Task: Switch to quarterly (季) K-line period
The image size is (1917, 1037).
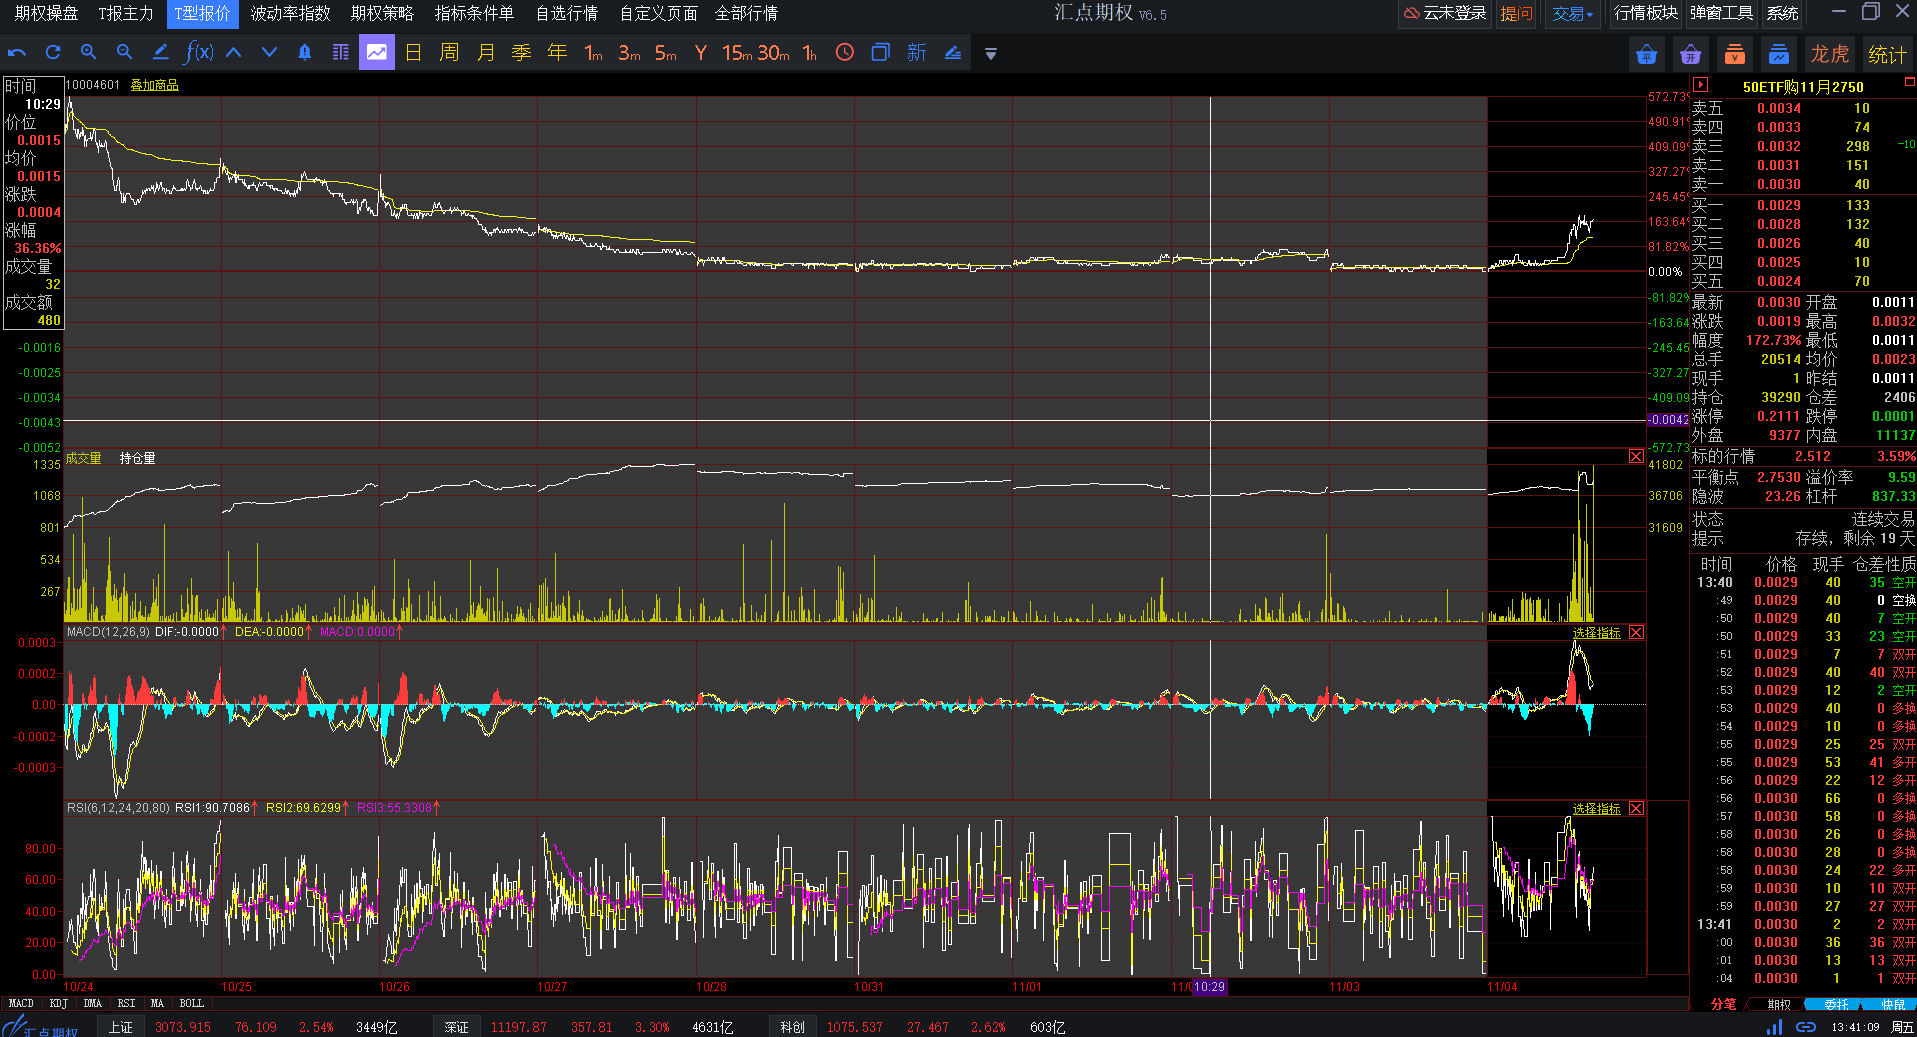Action: [521, 53]
